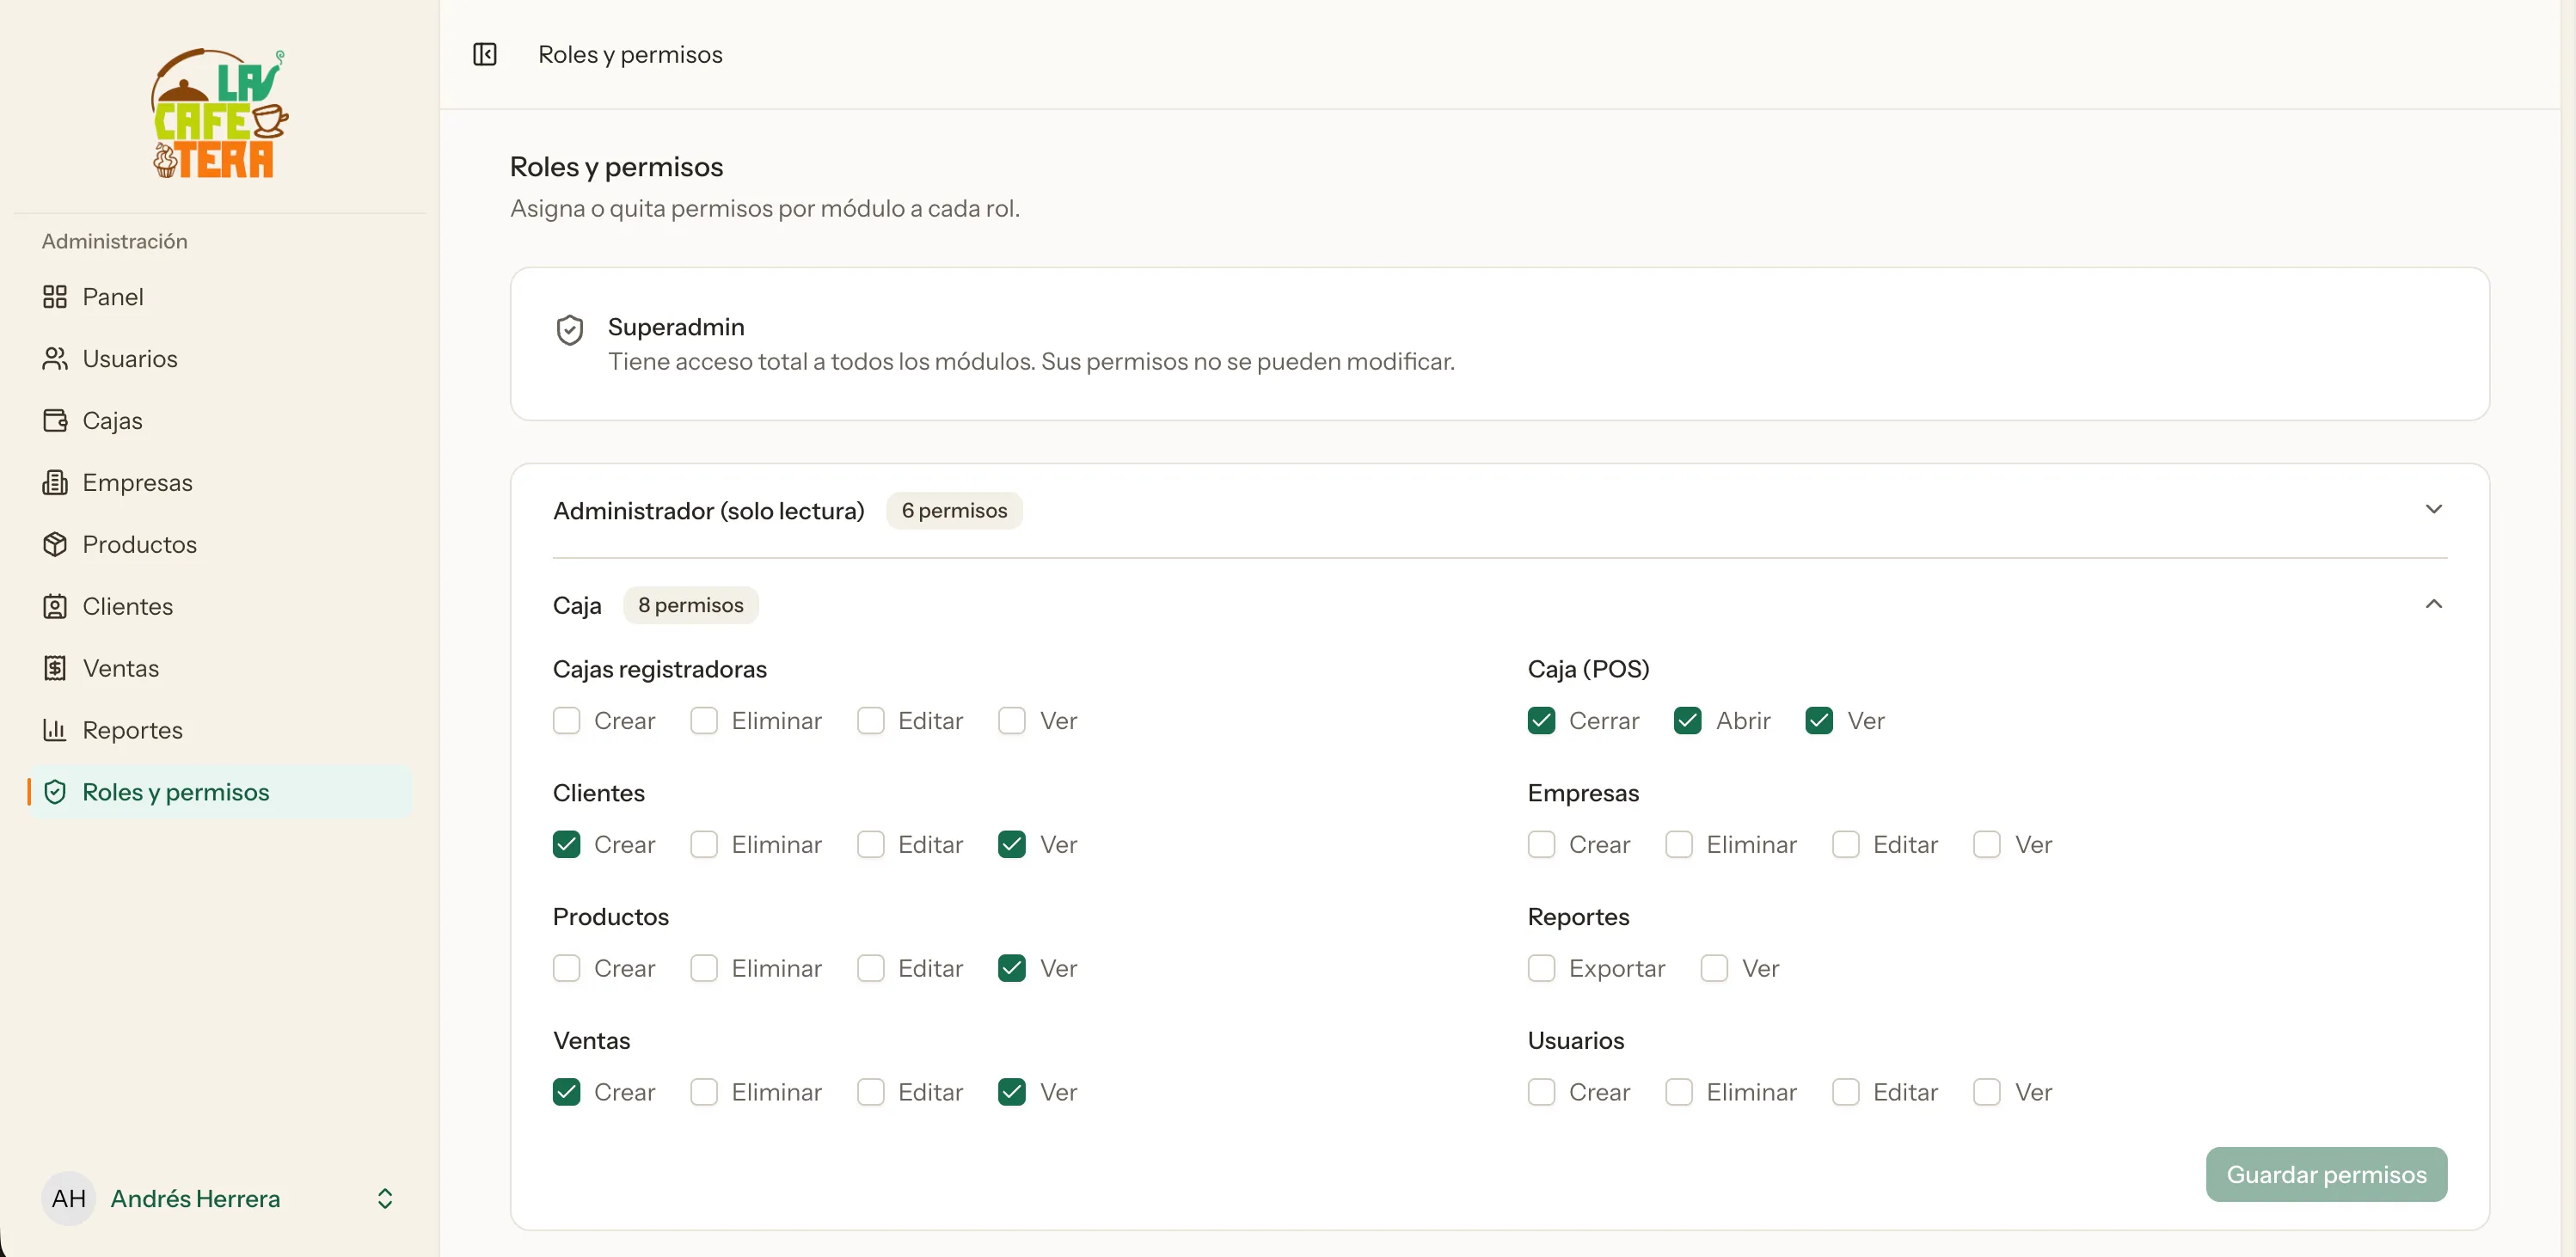Uncheck Cerrar under Caja (POS)
The image size is (2576, 1257).
coord(1542,721)
